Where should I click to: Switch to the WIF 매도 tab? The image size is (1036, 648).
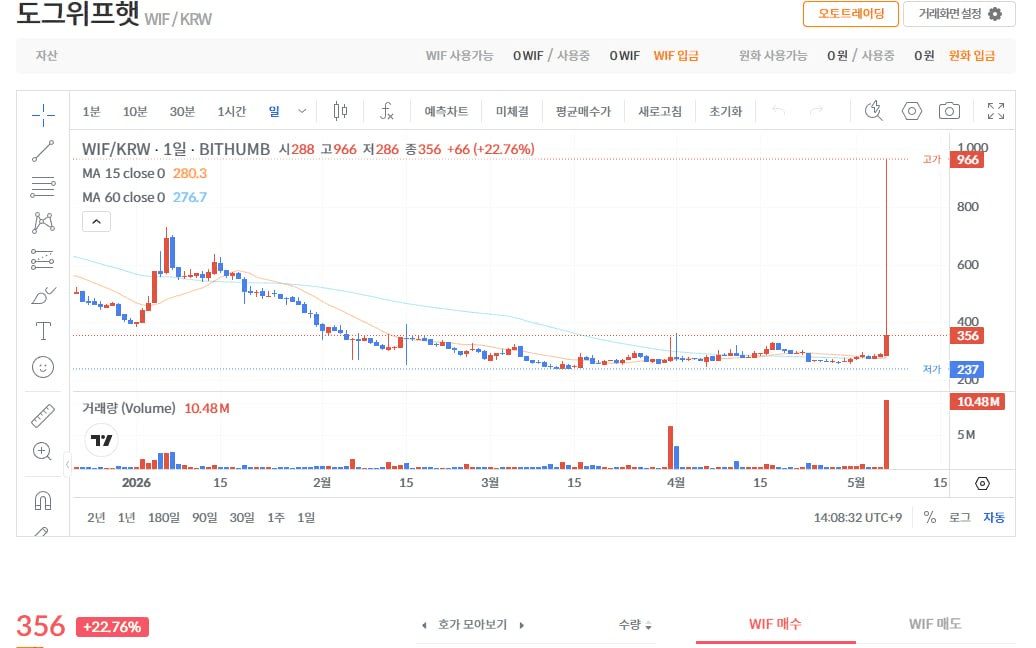(x=935, y=624)
